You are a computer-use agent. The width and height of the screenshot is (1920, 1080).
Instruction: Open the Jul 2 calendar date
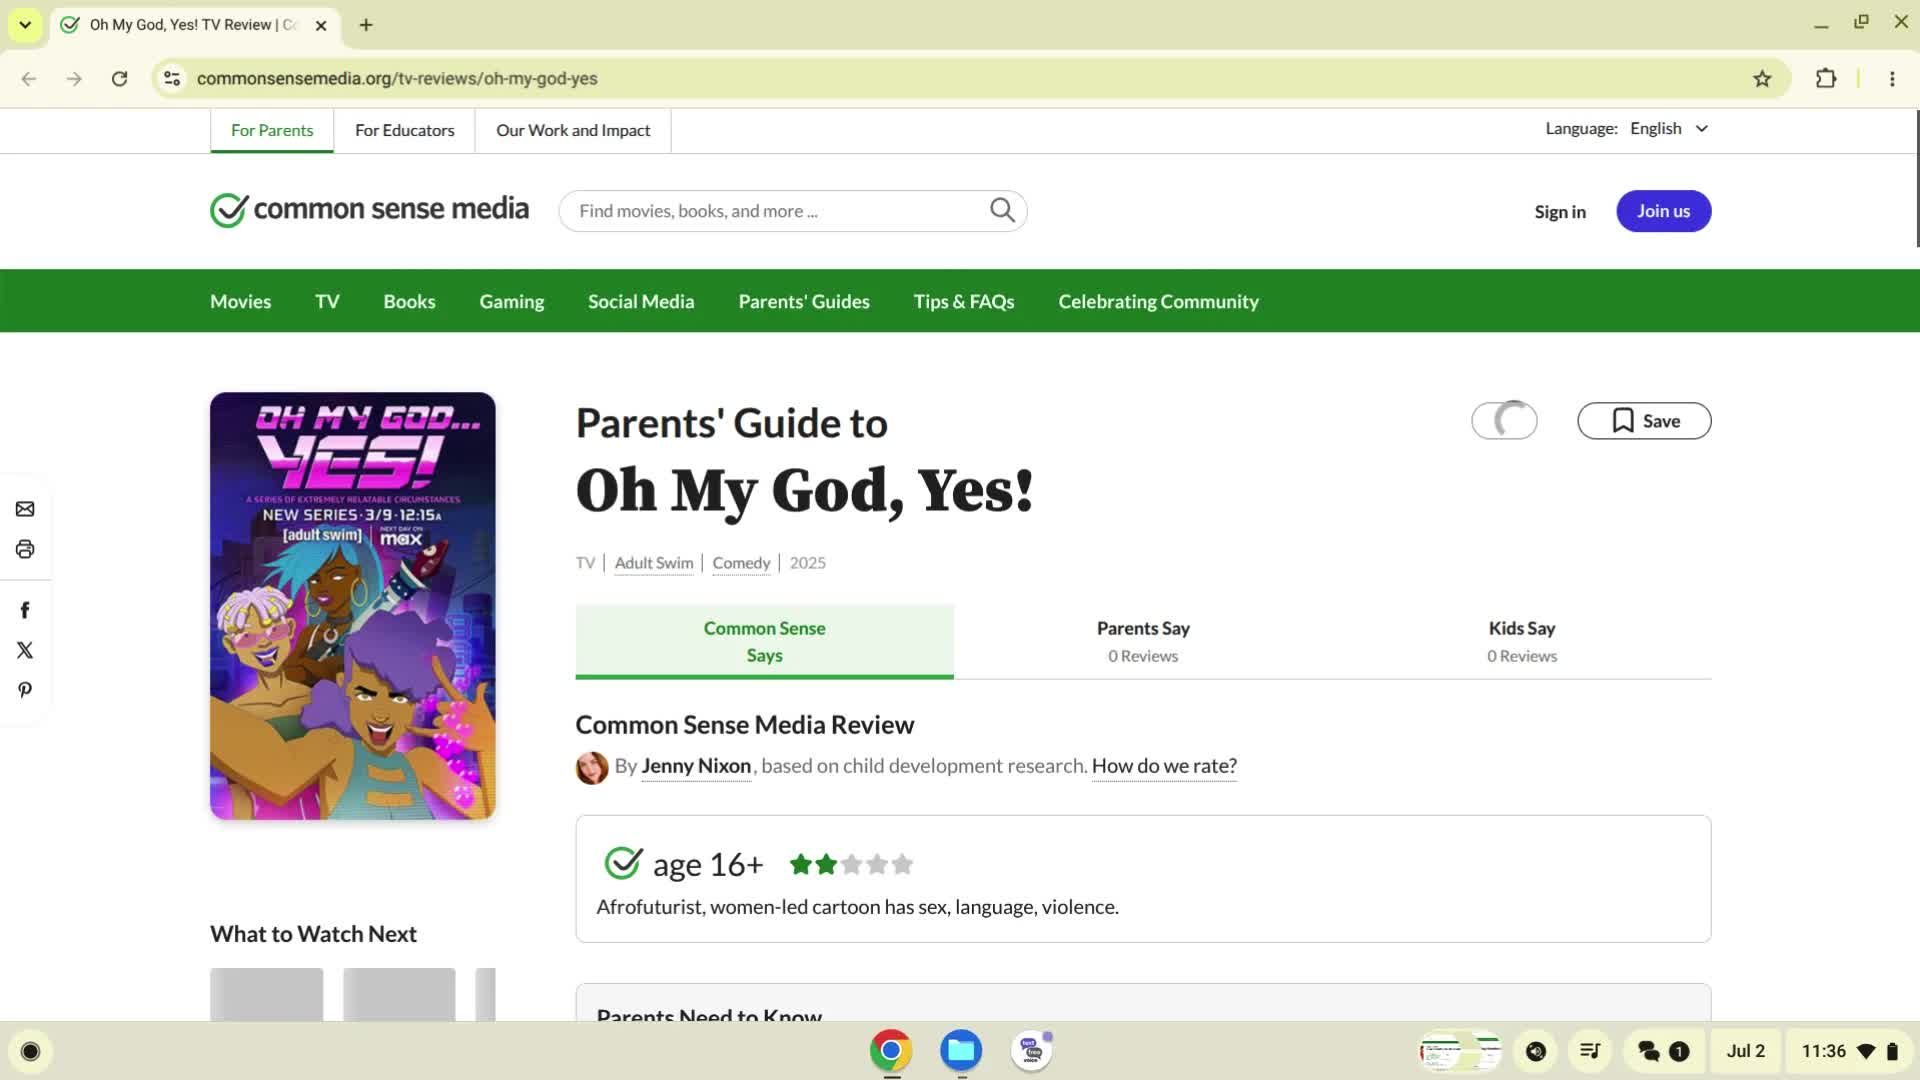[x=1745, y=1051]
